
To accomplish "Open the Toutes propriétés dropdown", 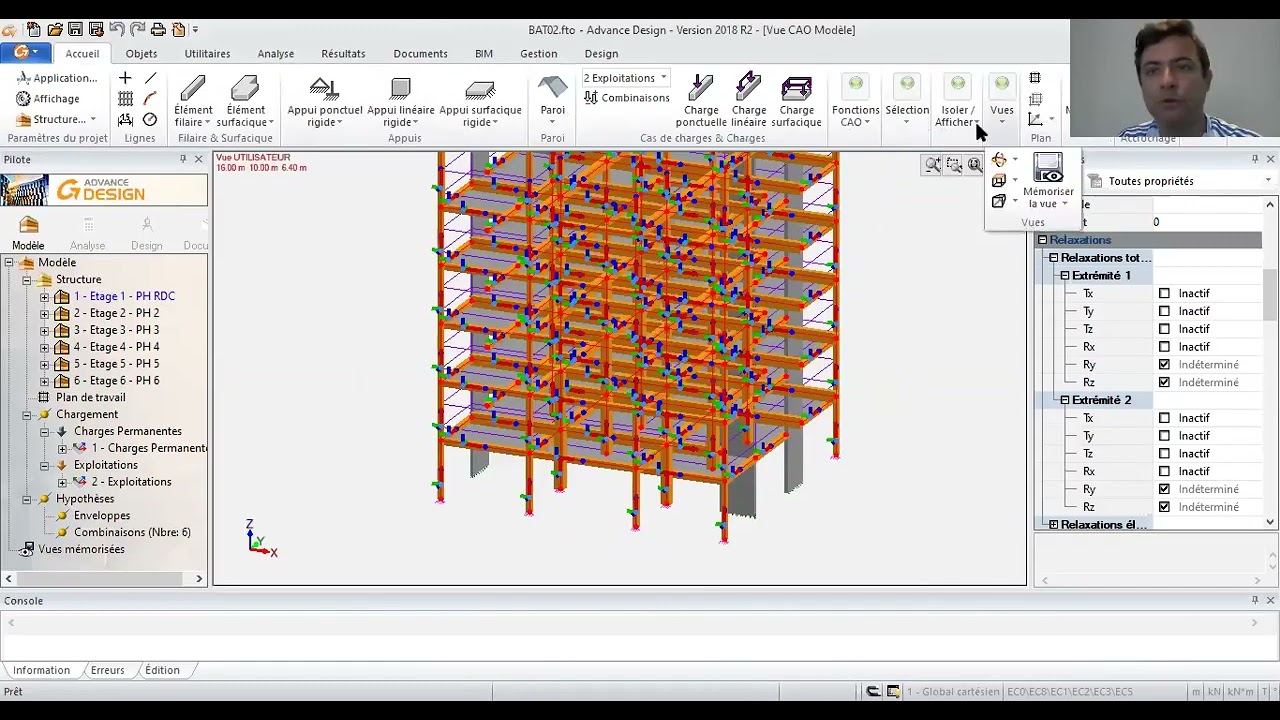I will 1268,181.
